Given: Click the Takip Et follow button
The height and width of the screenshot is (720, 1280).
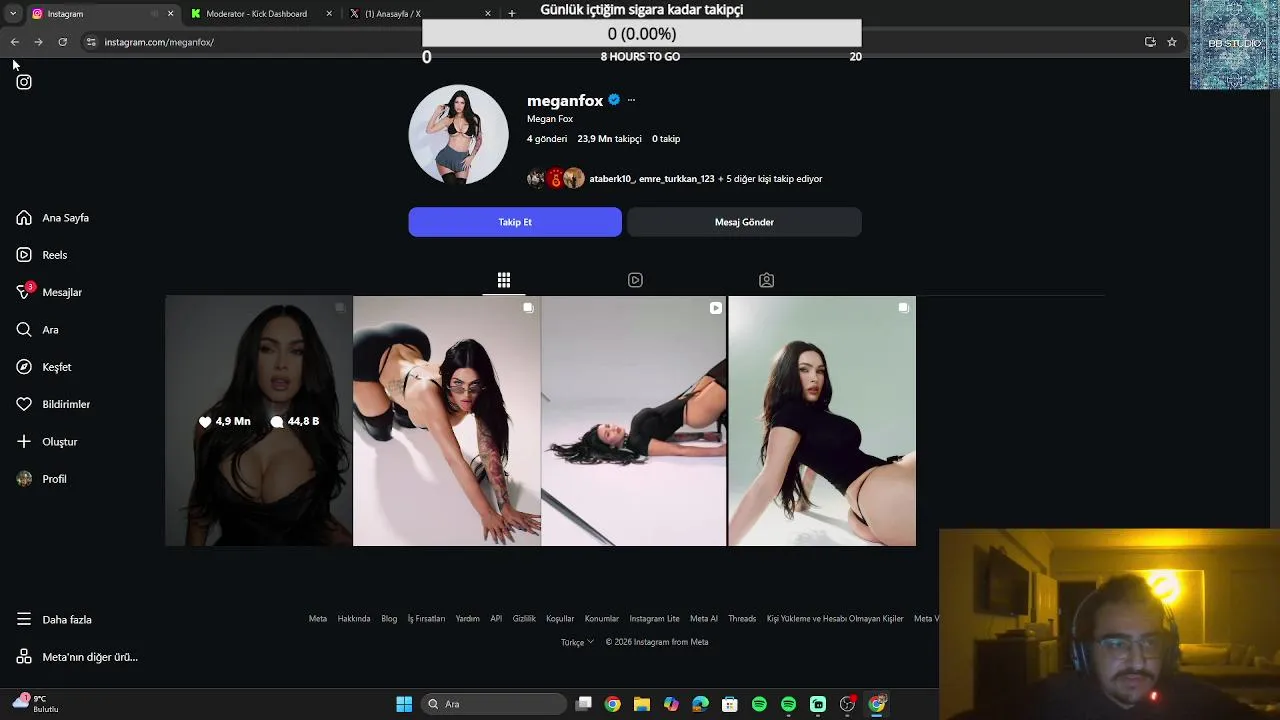Looking at the screenshot, I should point(515,222).
